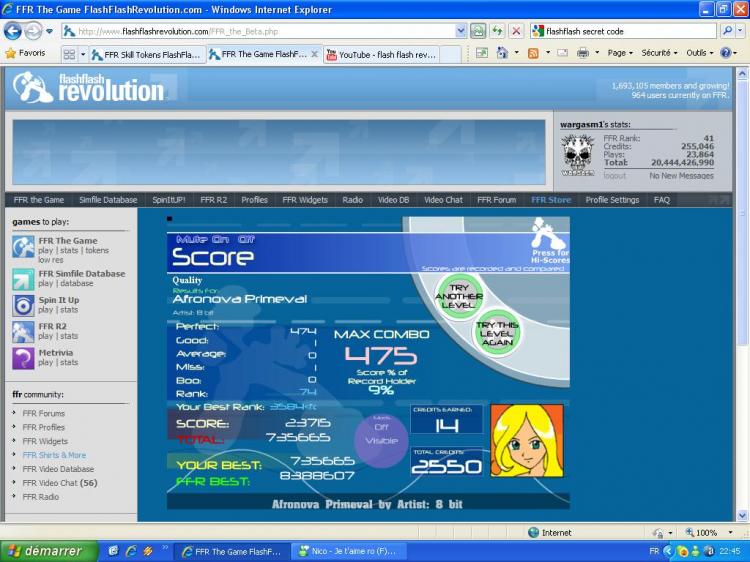The width and height of the screenshot is (750, 562).
Task: Open the Page dropdown menu
Action: click(x=622, y=53)
